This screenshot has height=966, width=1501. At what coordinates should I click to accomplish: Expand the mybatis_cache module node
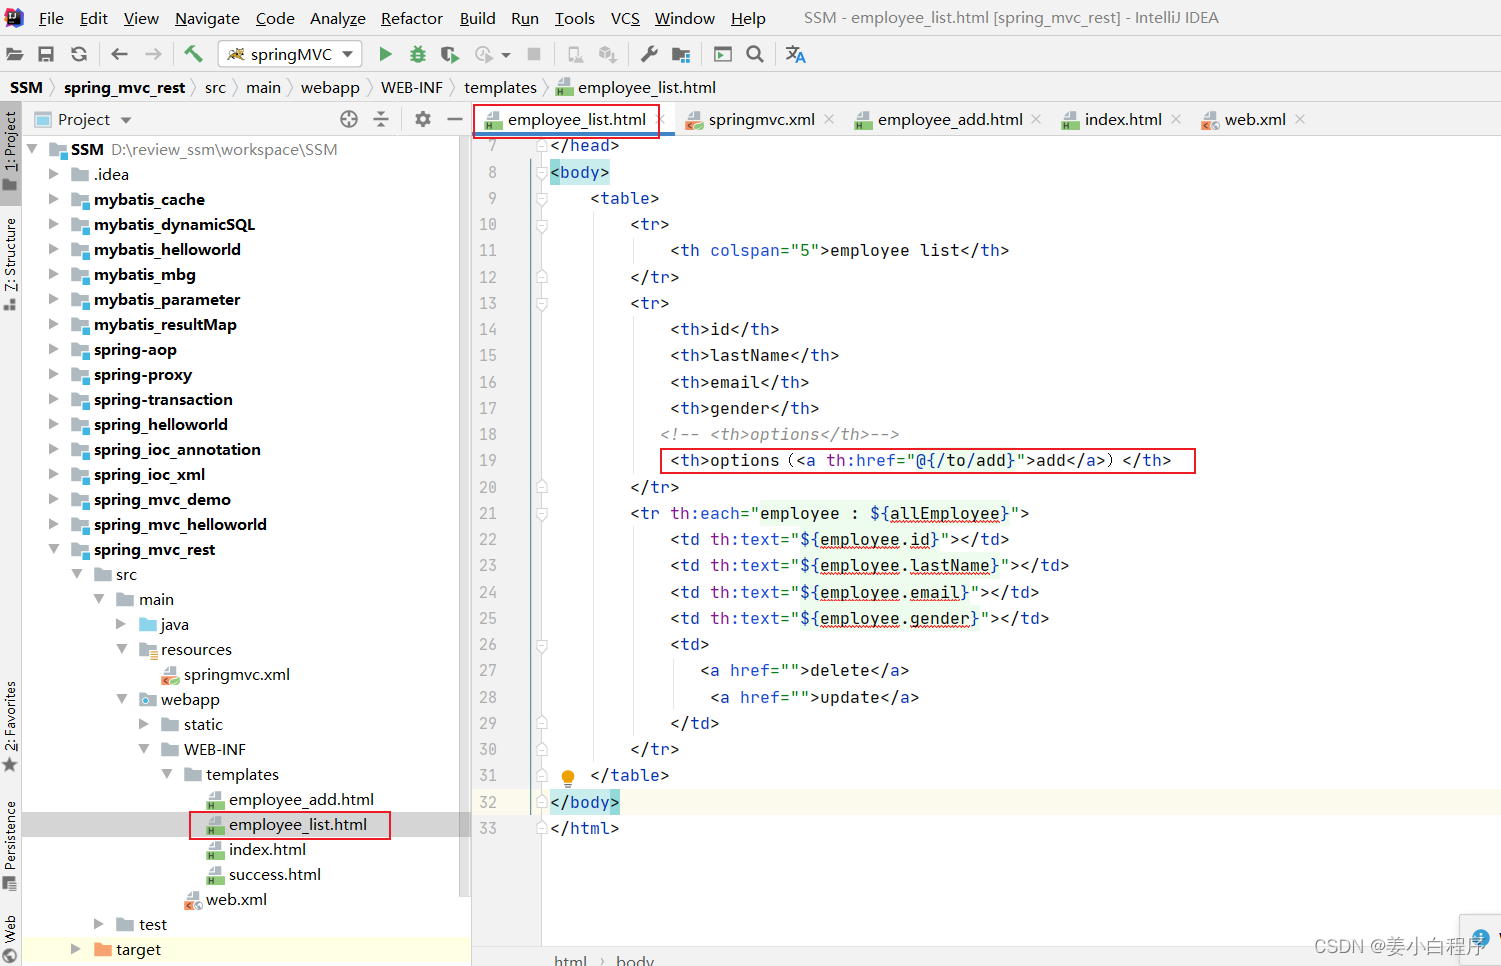coord(54,199)
